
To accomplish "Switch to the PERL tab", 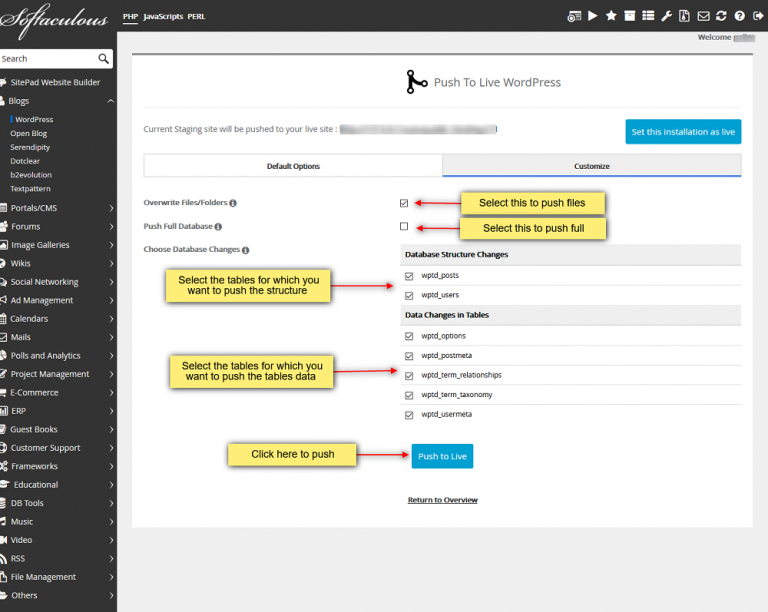I will pyautogui.click(x=196, y=17).
